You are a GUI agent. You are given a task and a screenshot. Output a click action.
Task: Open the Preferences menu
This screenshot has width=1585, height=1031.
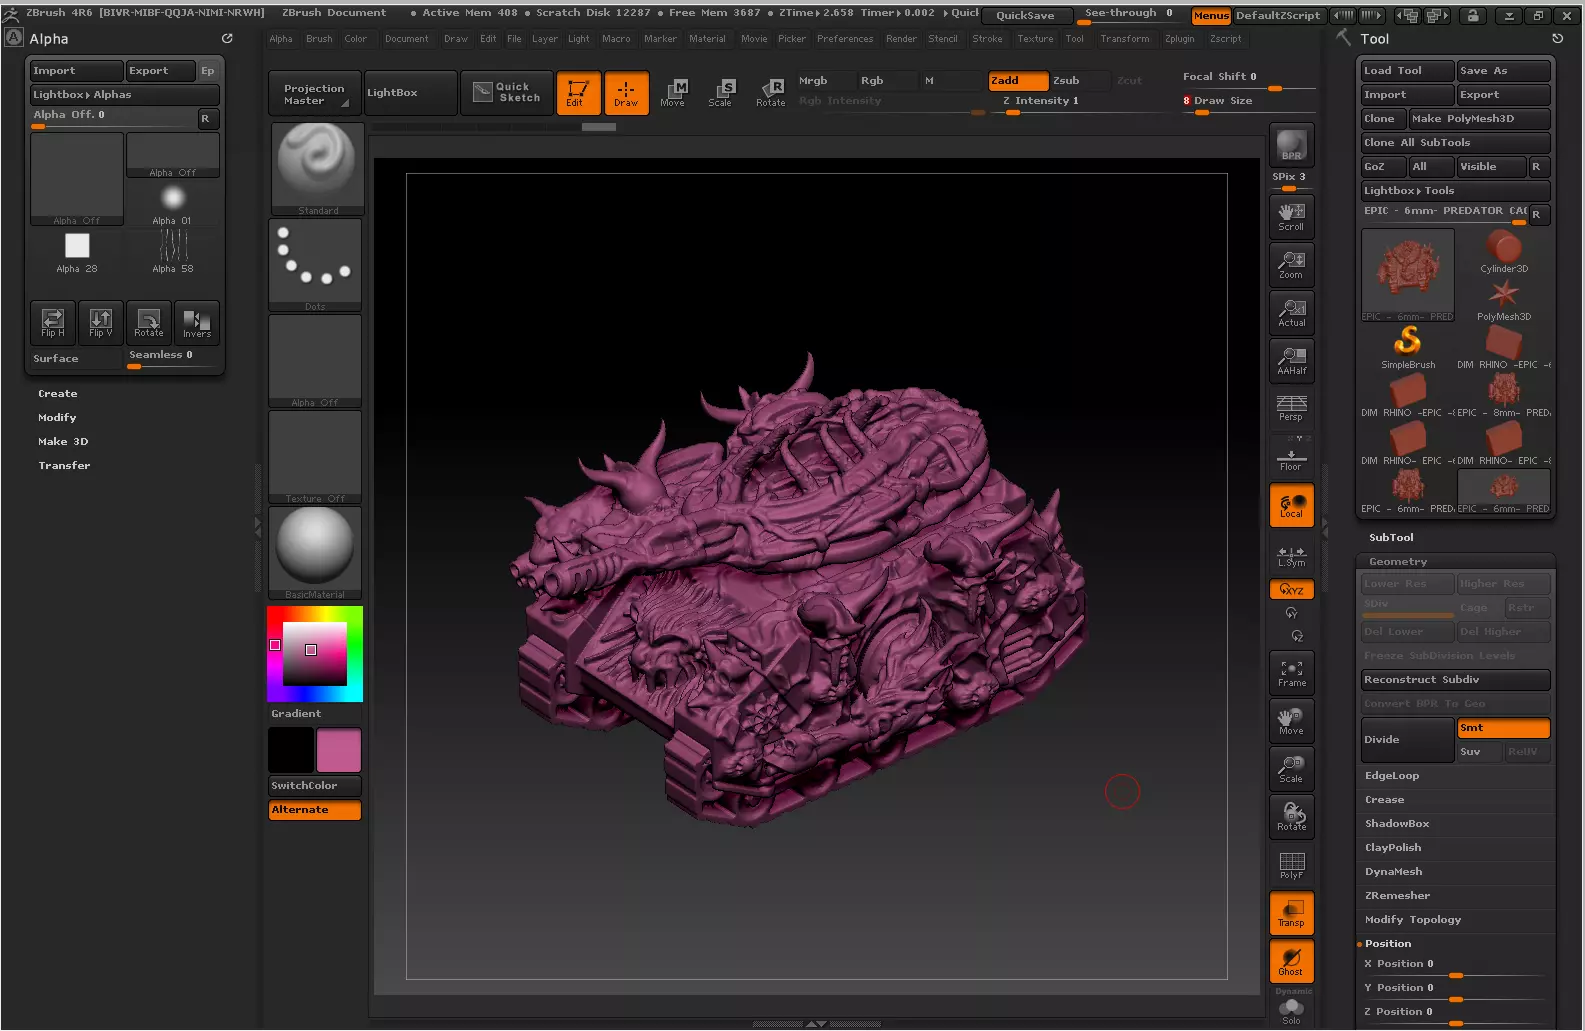pyautogui.click(x=845, y=39)
